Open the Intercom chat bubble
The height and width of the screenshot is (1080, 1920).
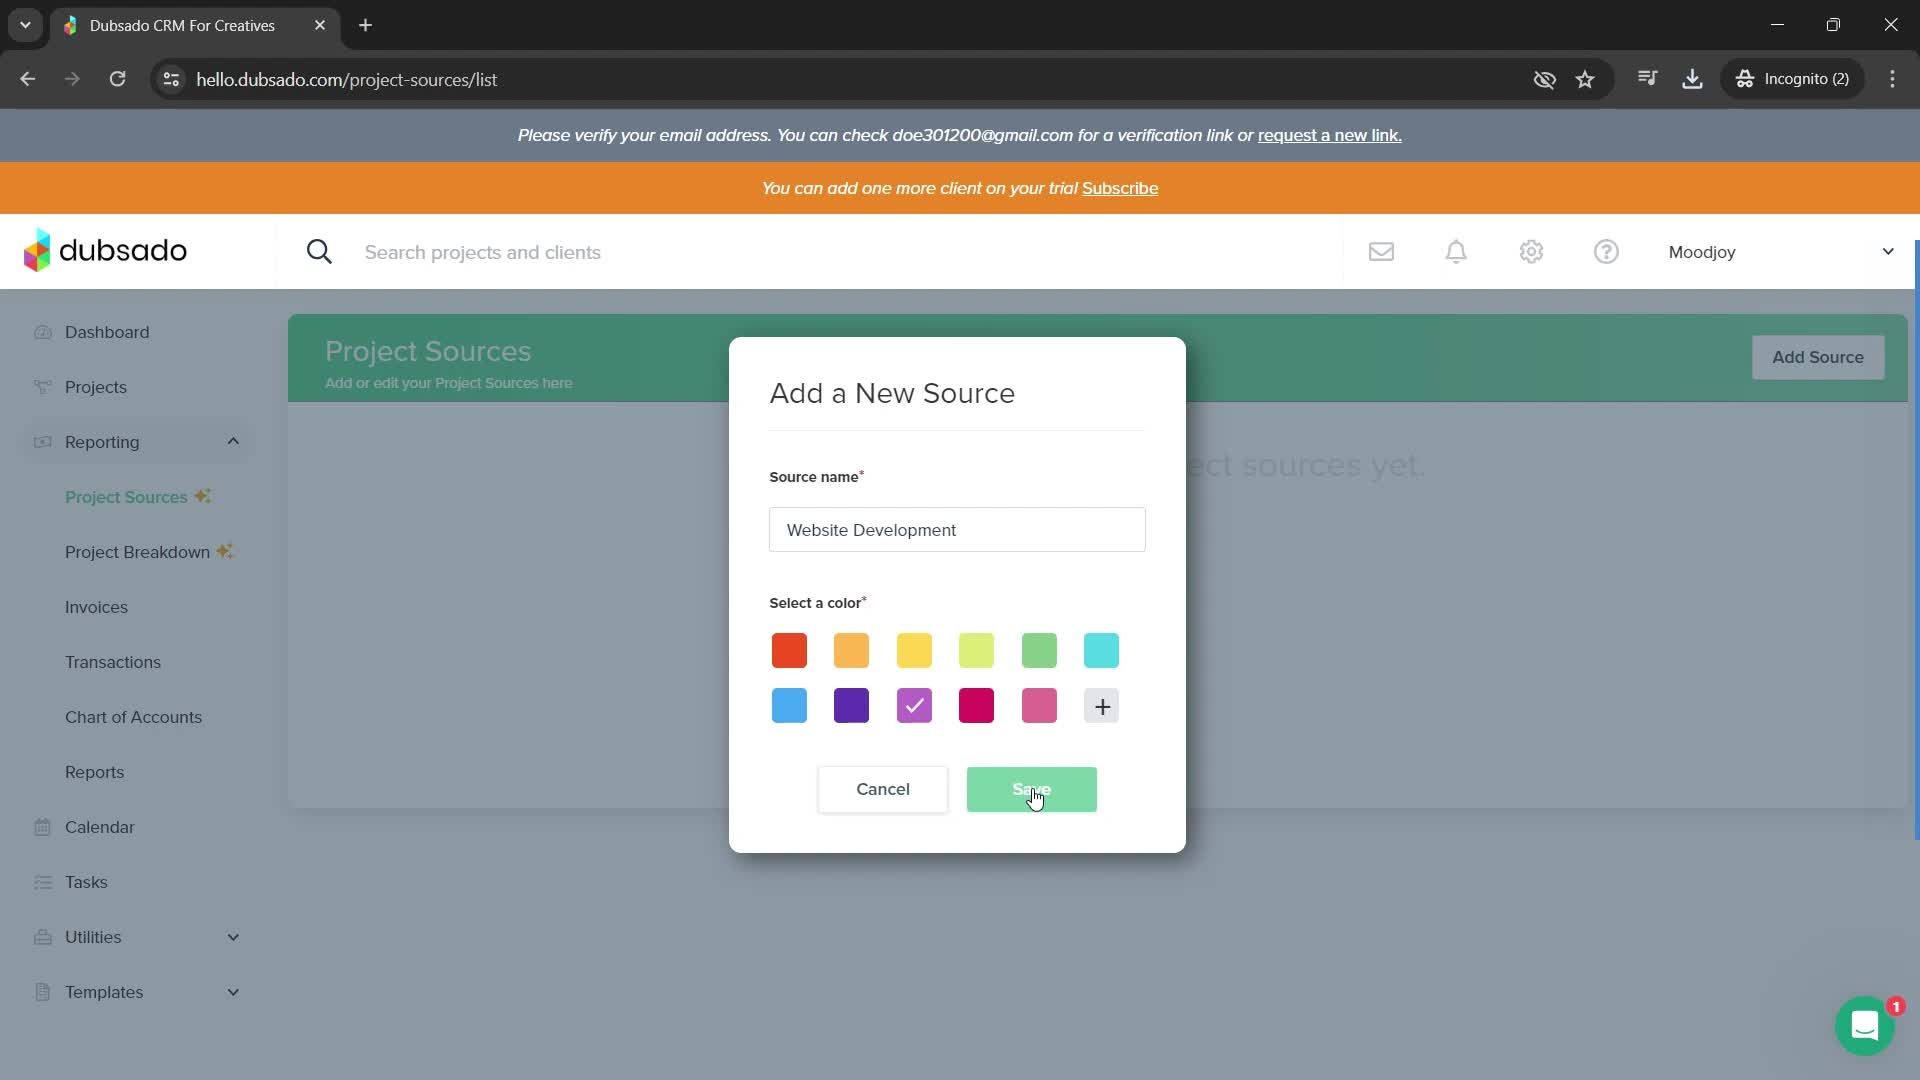(1864, 1025)
